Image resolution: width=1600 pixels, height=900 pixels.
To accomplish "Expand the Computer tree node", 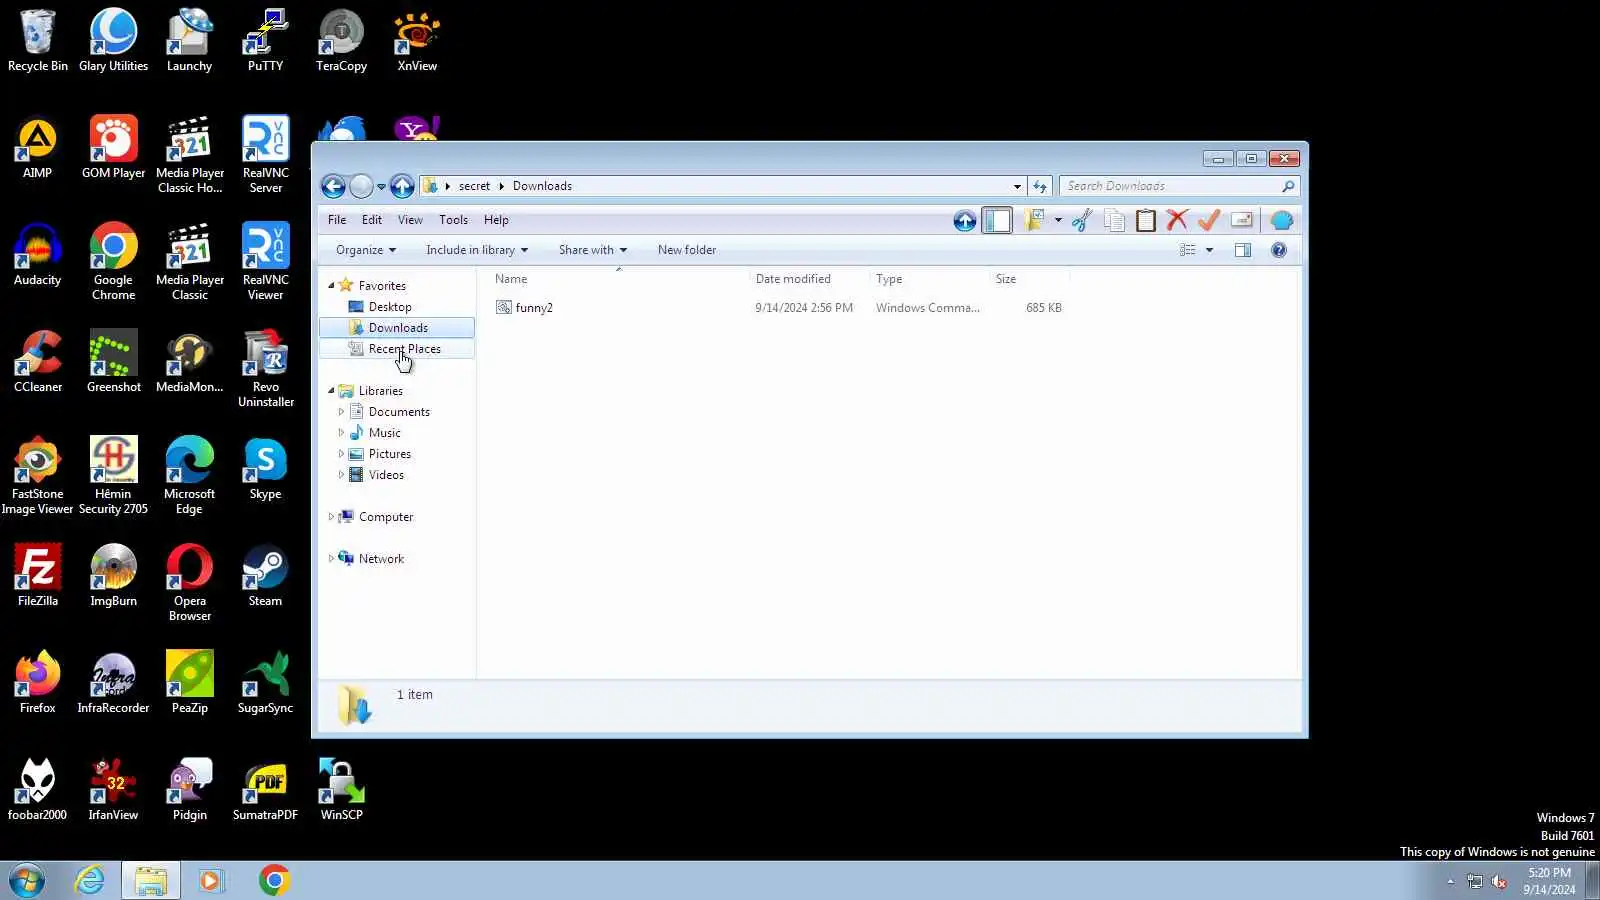I will 331,517.
